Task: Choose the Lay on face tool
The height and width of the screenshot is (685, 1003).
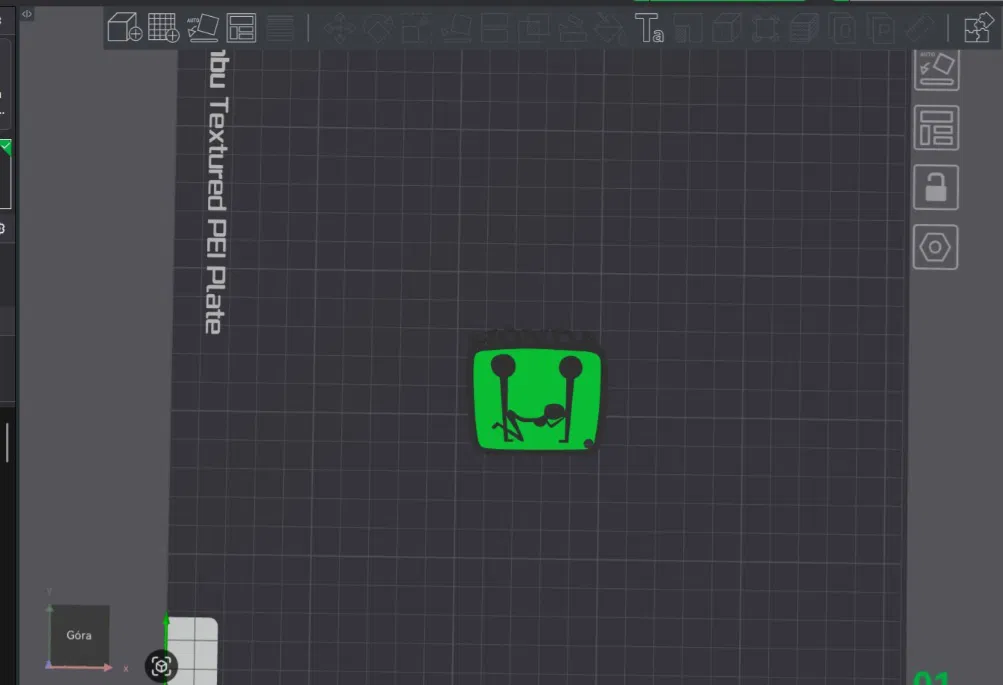Action: (456, 28)
